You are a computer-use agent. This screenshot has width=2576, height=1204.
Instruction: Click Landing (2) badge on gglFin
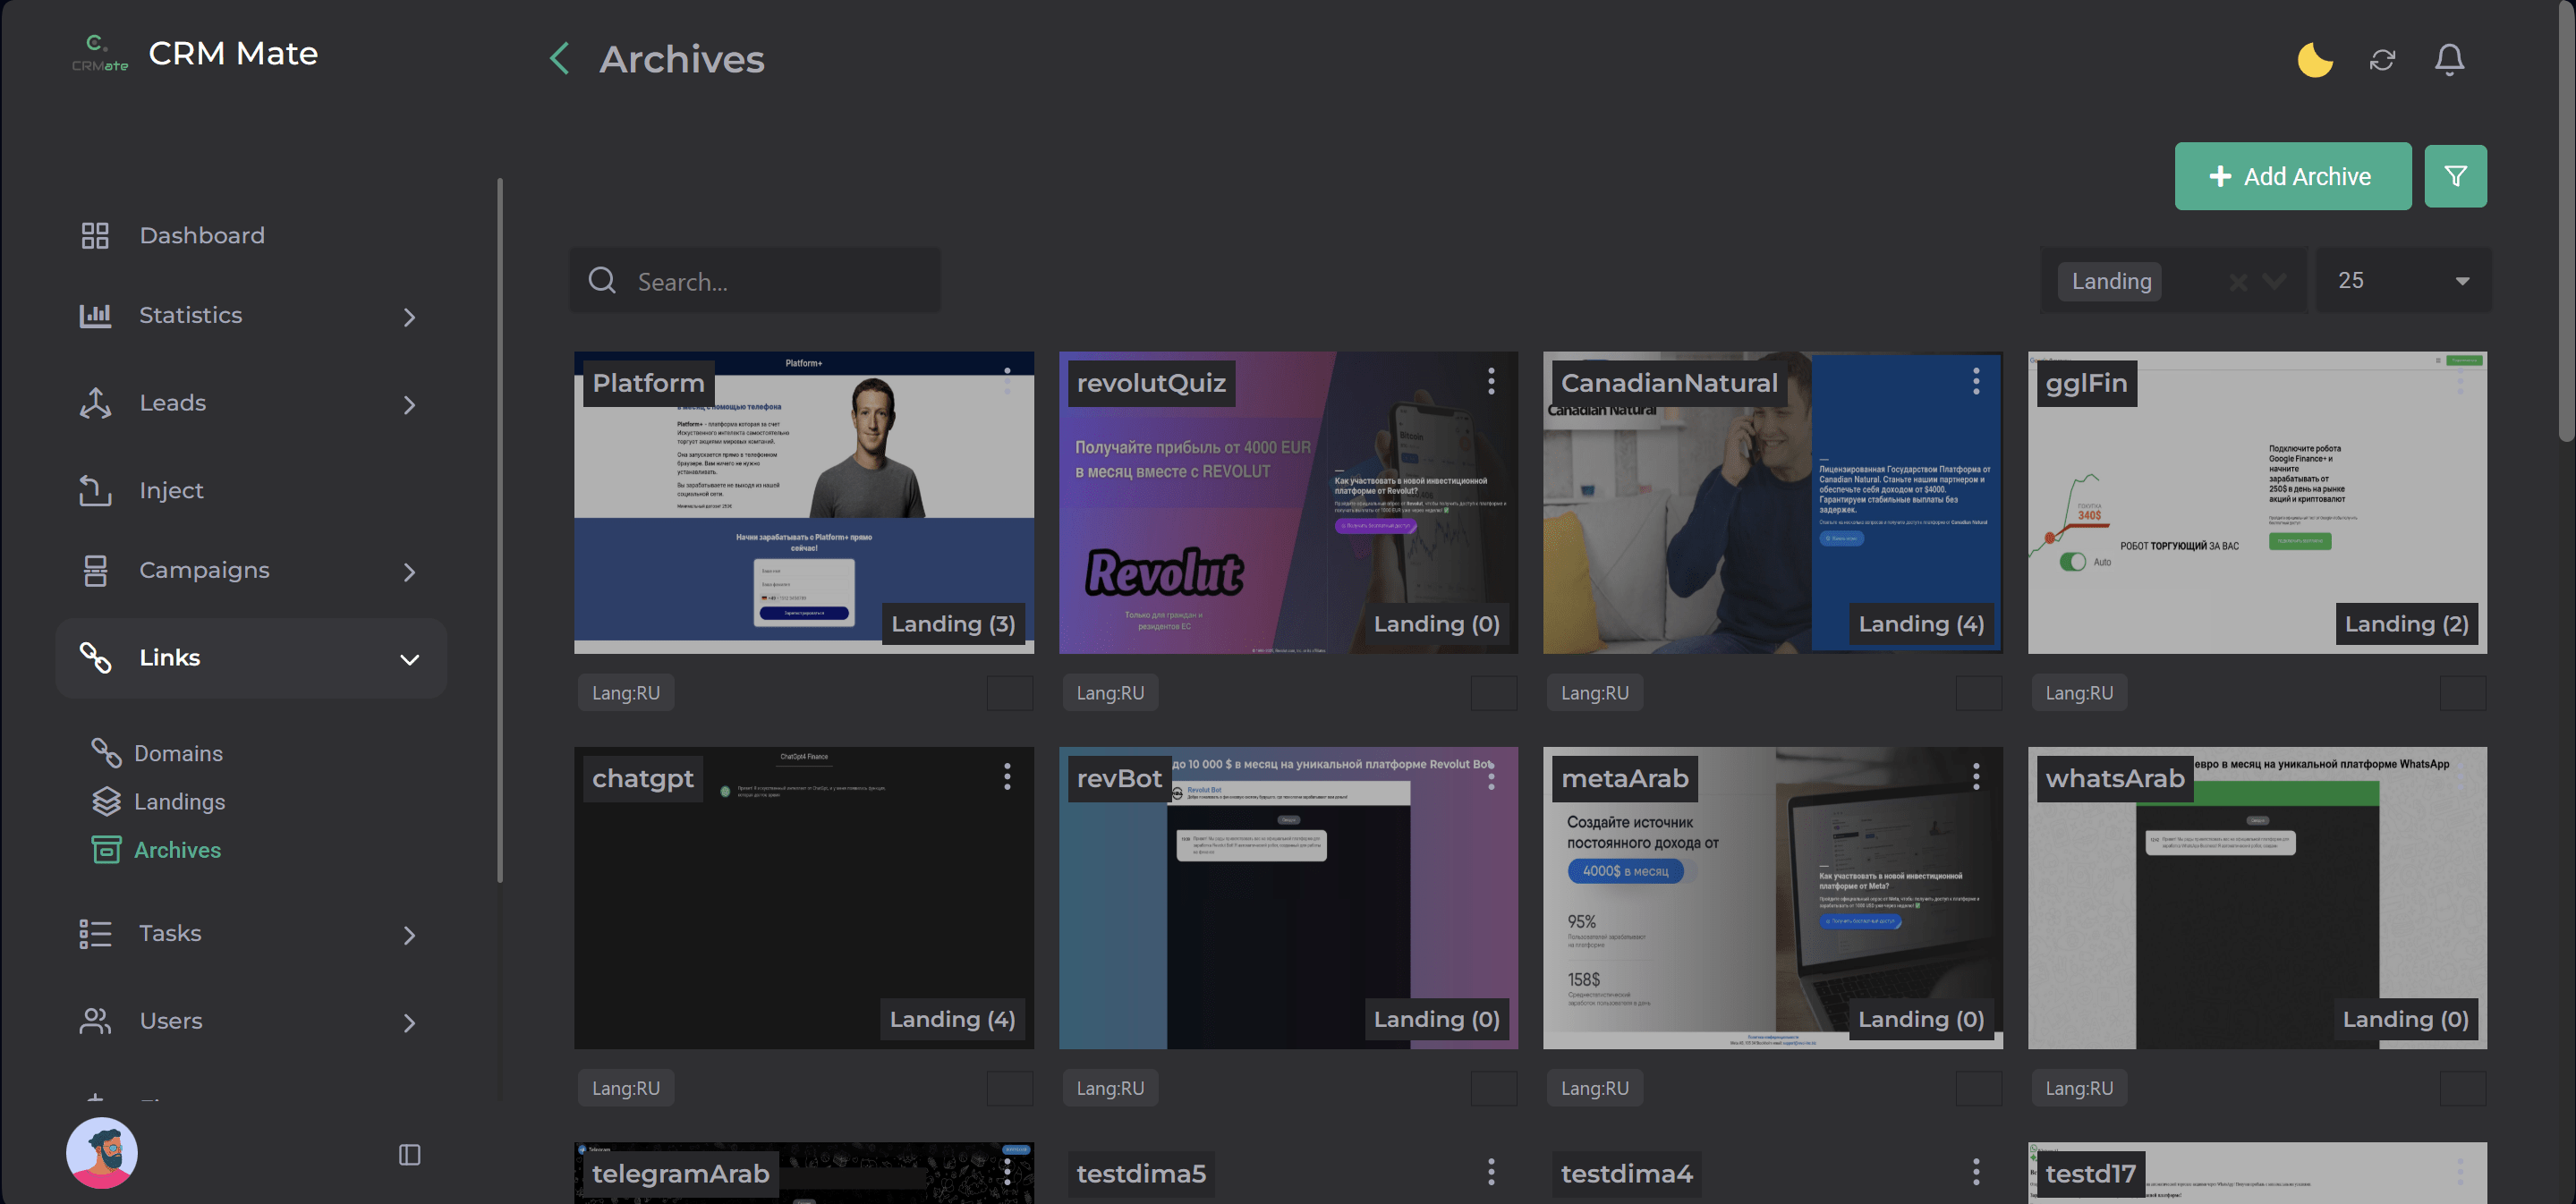click(2406, 624)
